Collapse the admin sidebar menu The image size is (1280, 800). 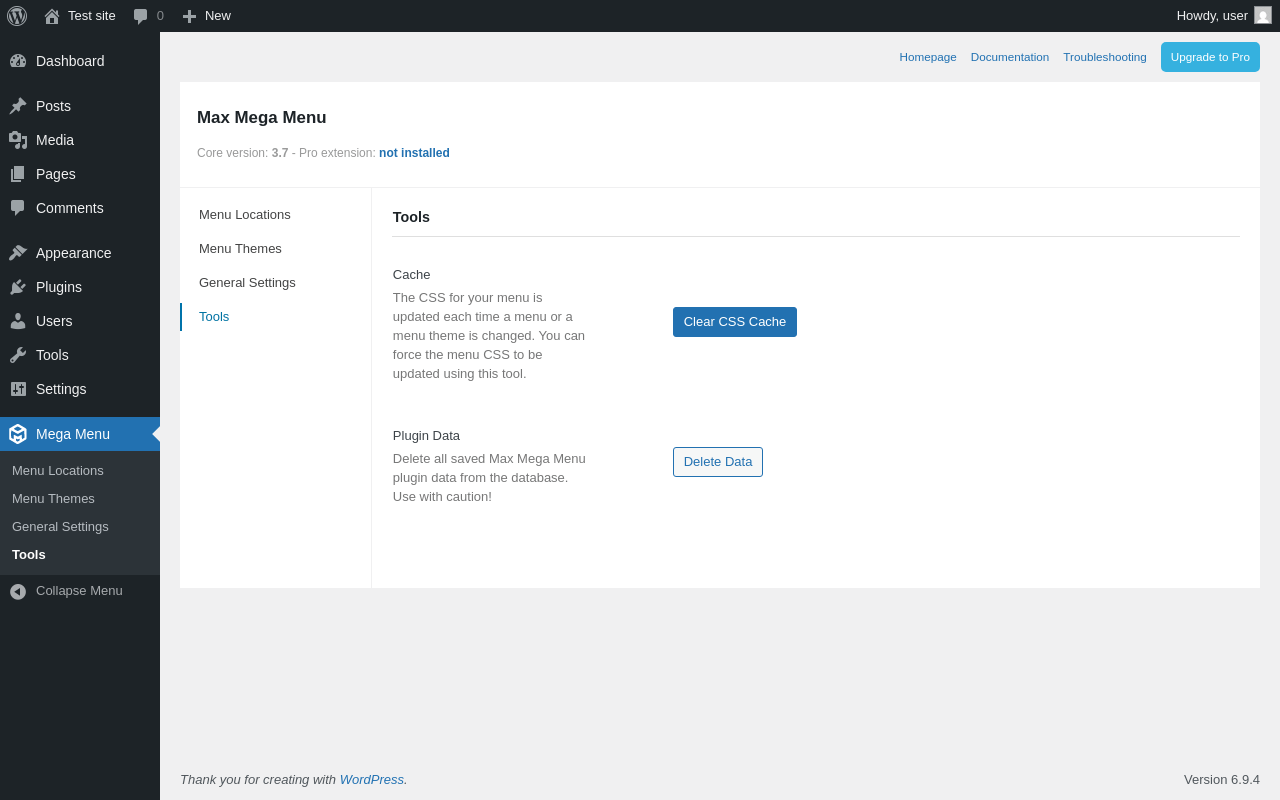66,591
